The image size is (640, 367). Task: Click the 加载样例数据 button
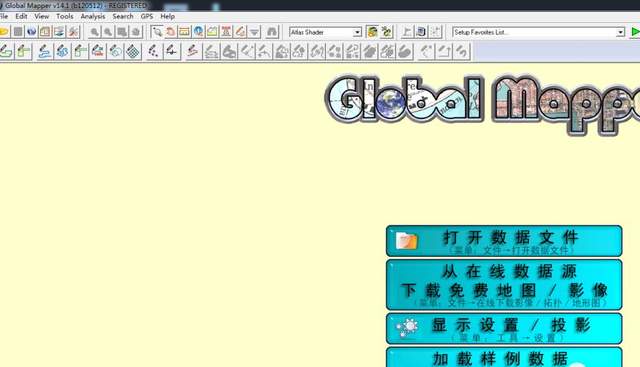504,357
